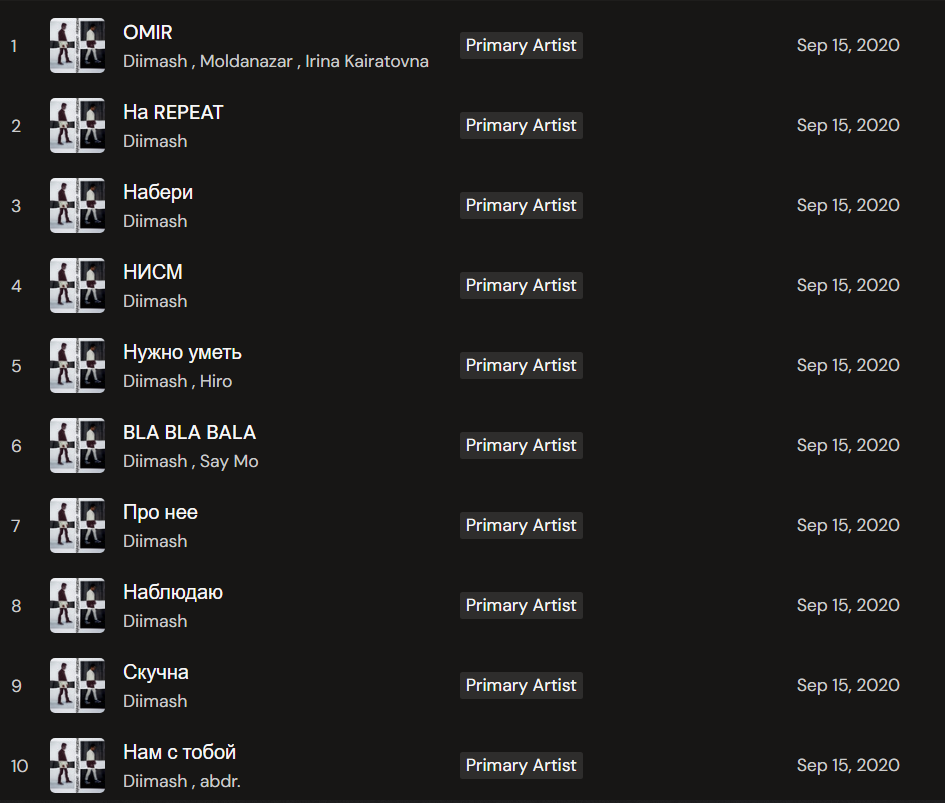
Task: Select the Про нее song title
Action: (160, 512)
